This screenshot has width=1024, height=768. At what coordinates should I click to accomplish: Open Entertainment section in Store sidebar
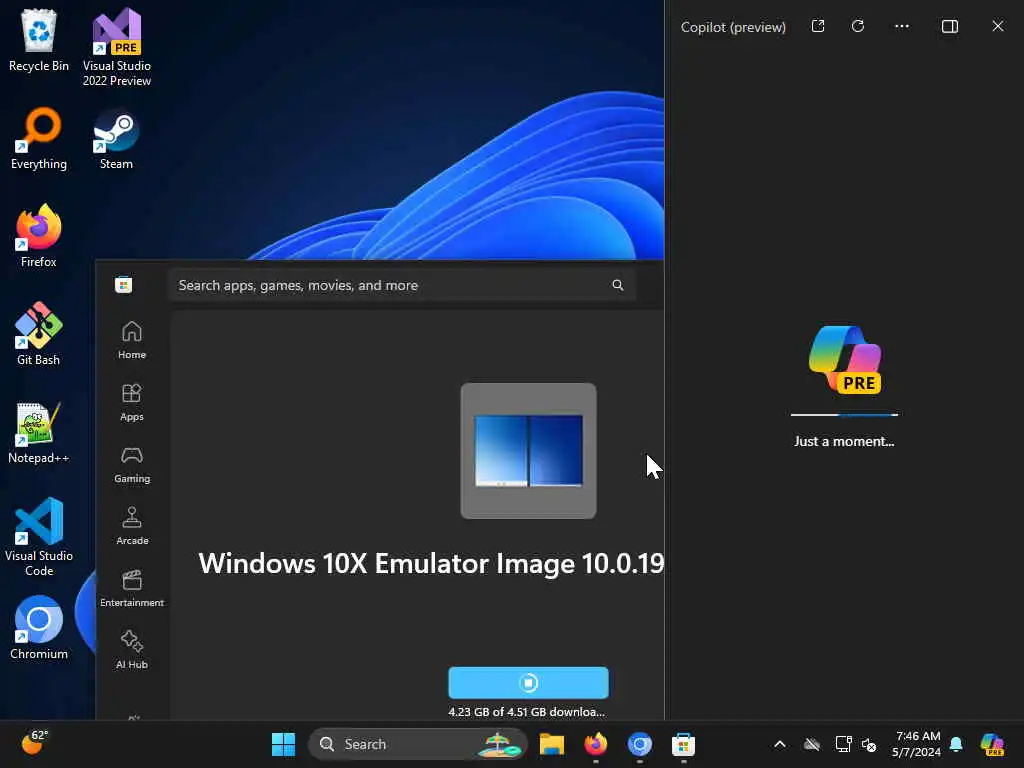click(x=132, y=588)
